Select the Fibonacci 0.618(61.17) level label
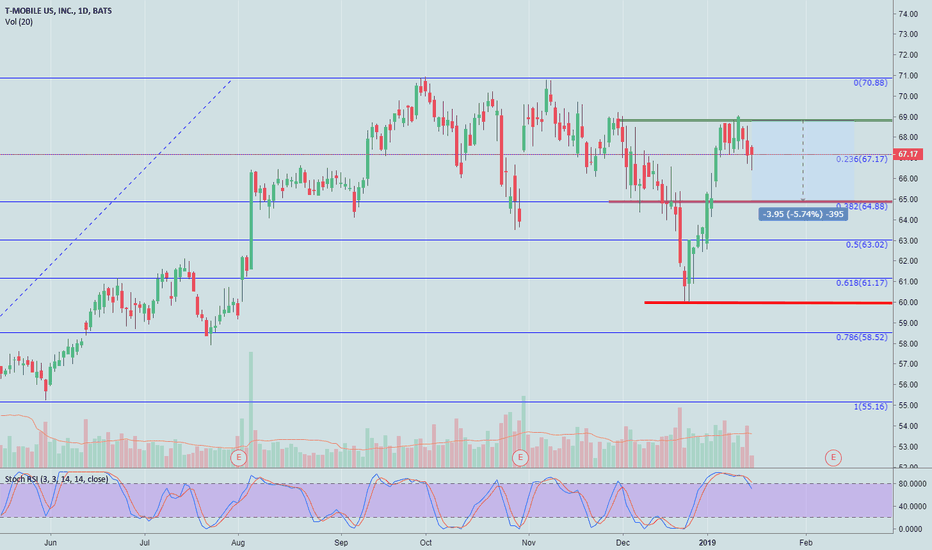This screenshot has width=932, height=550. coord(862,282)
